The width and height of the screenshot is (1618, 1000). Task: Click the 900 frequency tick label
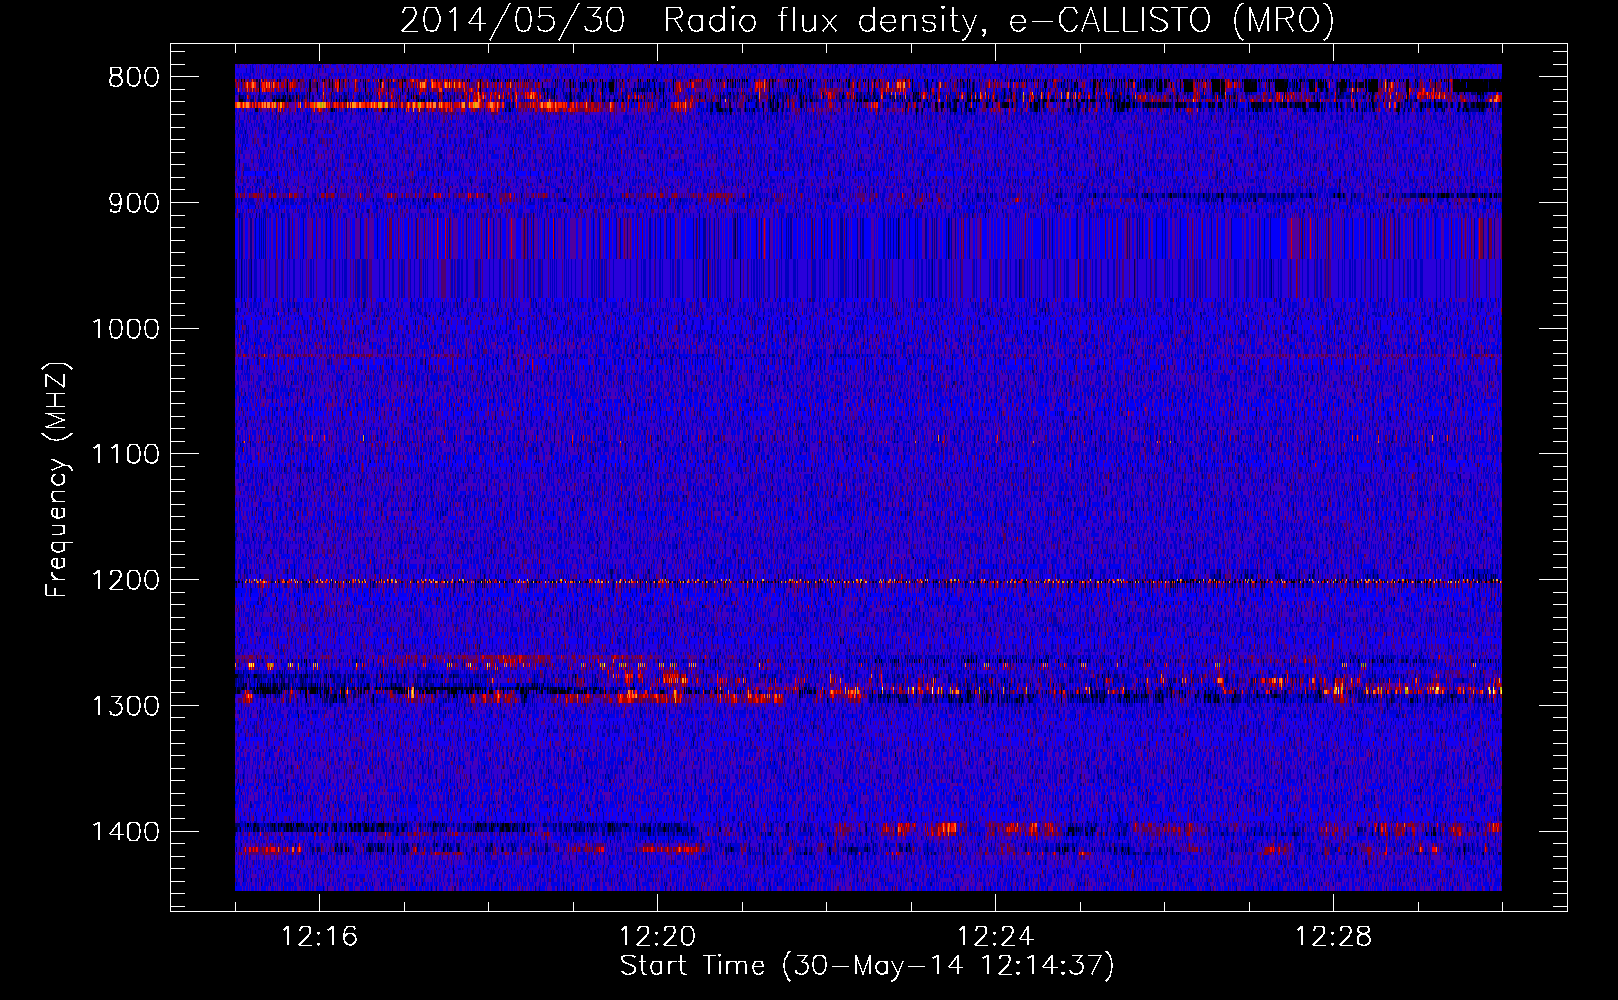point(133,203)
